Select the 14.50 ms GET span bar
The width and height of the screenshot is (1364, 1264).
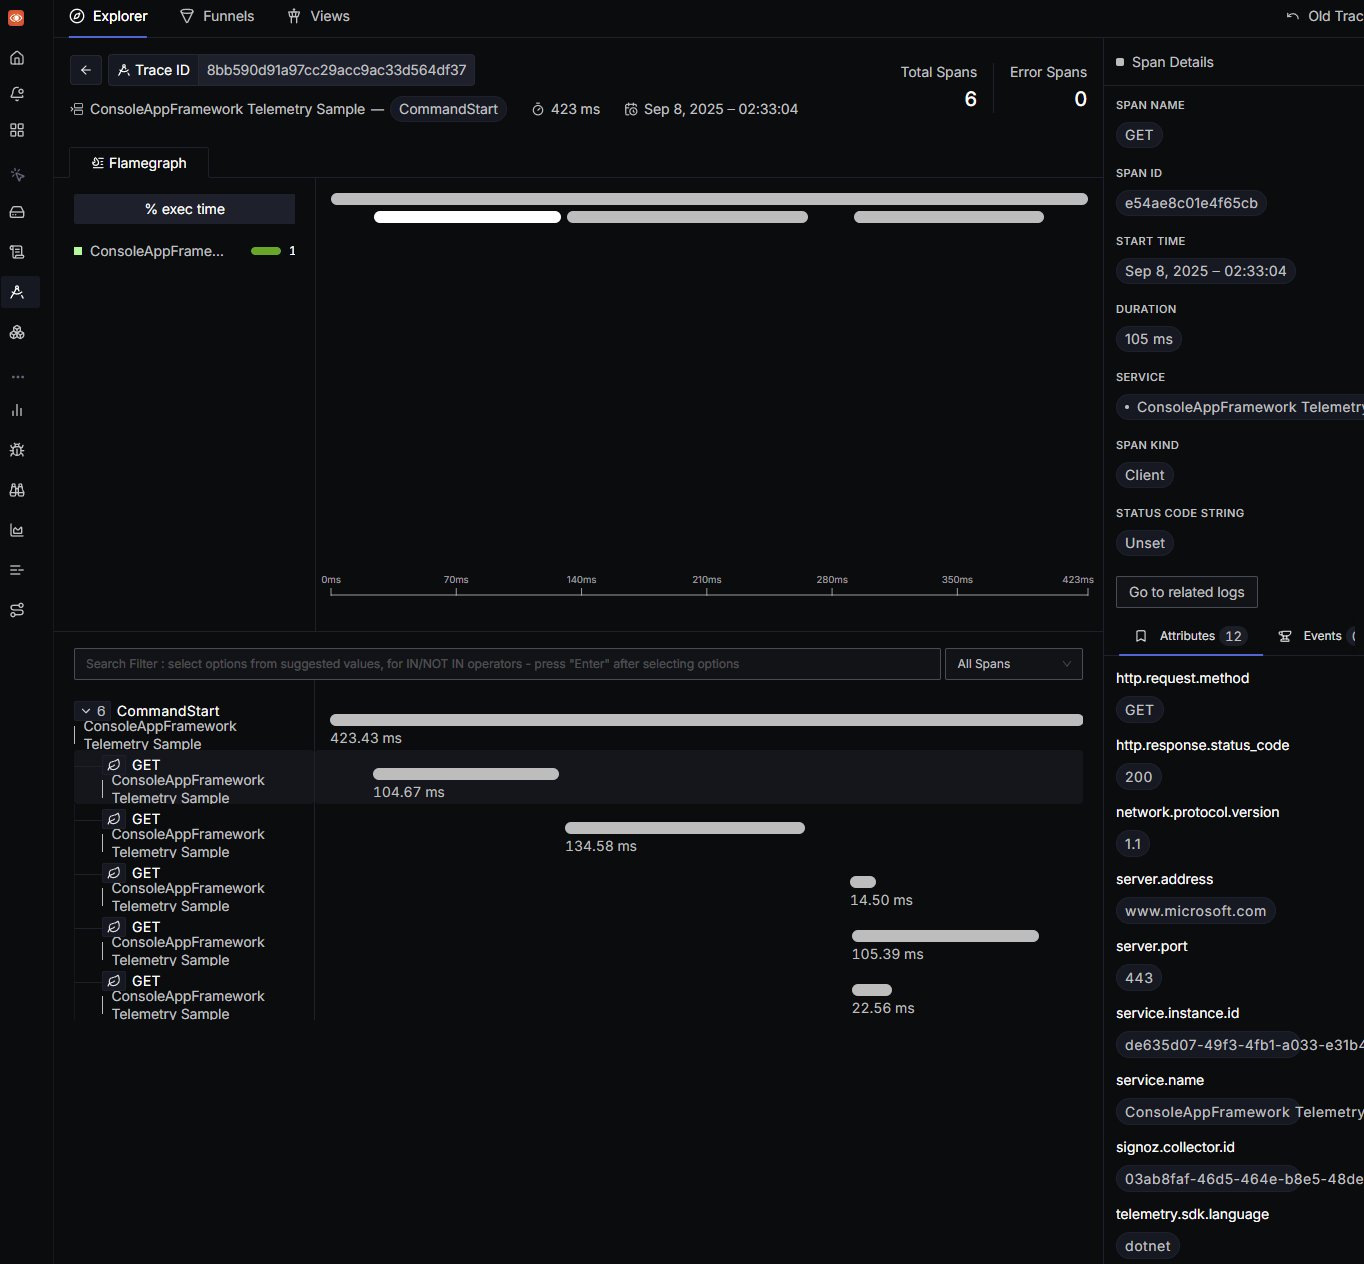(x=863, y=882)
